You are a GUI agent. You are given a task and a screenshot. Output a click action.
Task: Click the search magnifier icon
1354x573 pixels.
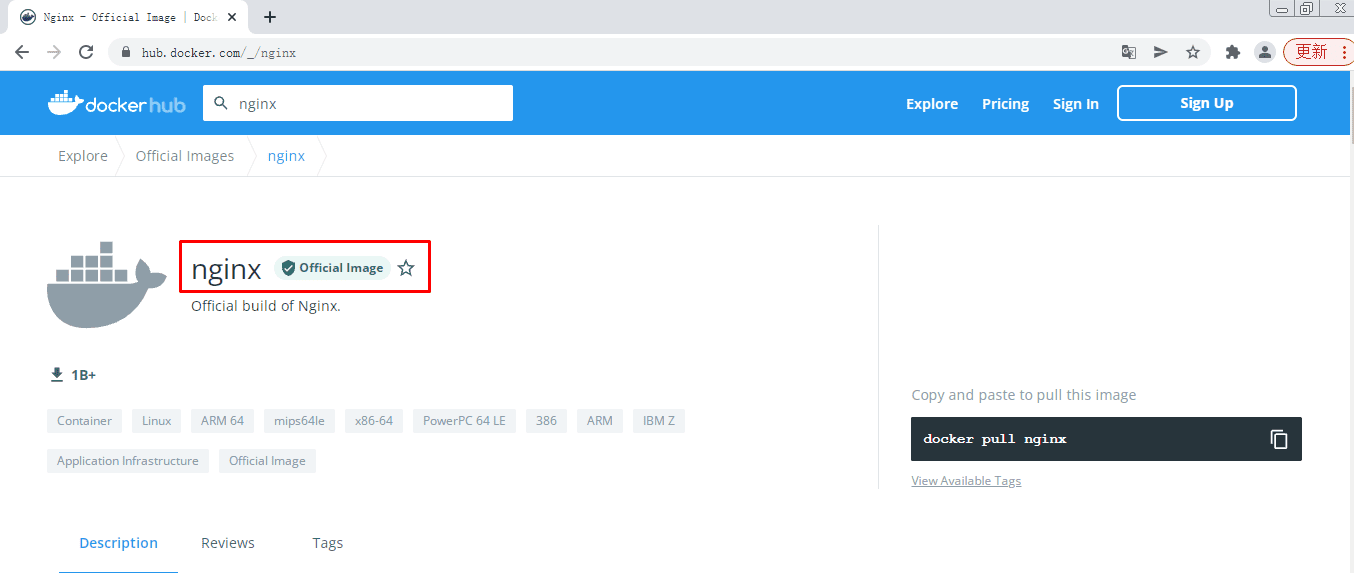pos(220,103)
